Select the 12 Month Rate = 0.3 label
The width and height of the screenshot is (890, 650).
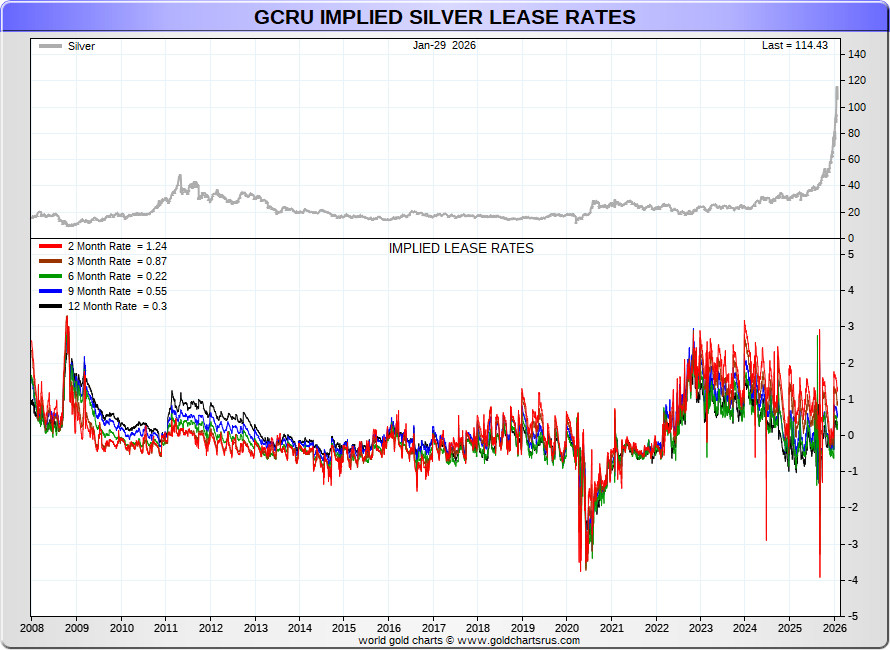[117, 307]
